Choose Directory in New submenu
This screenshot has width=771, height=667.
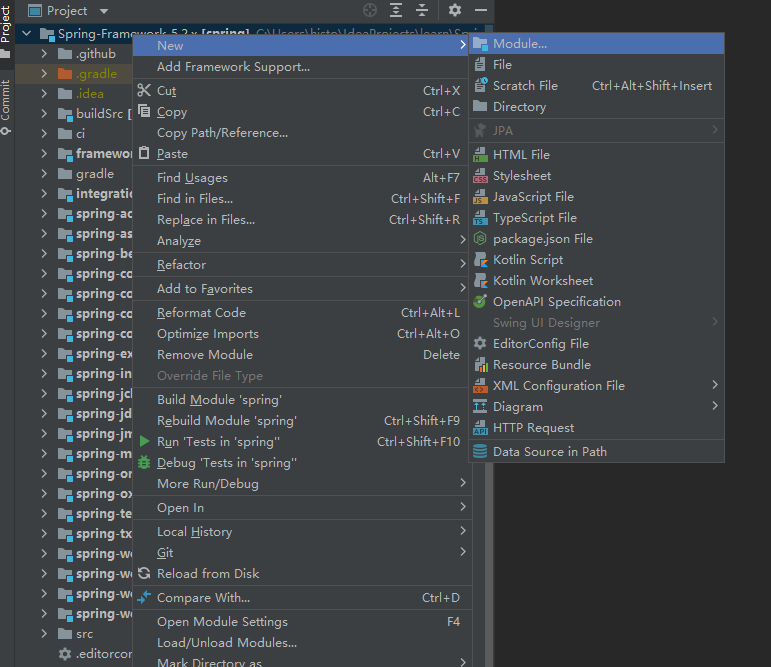(596, 106)
